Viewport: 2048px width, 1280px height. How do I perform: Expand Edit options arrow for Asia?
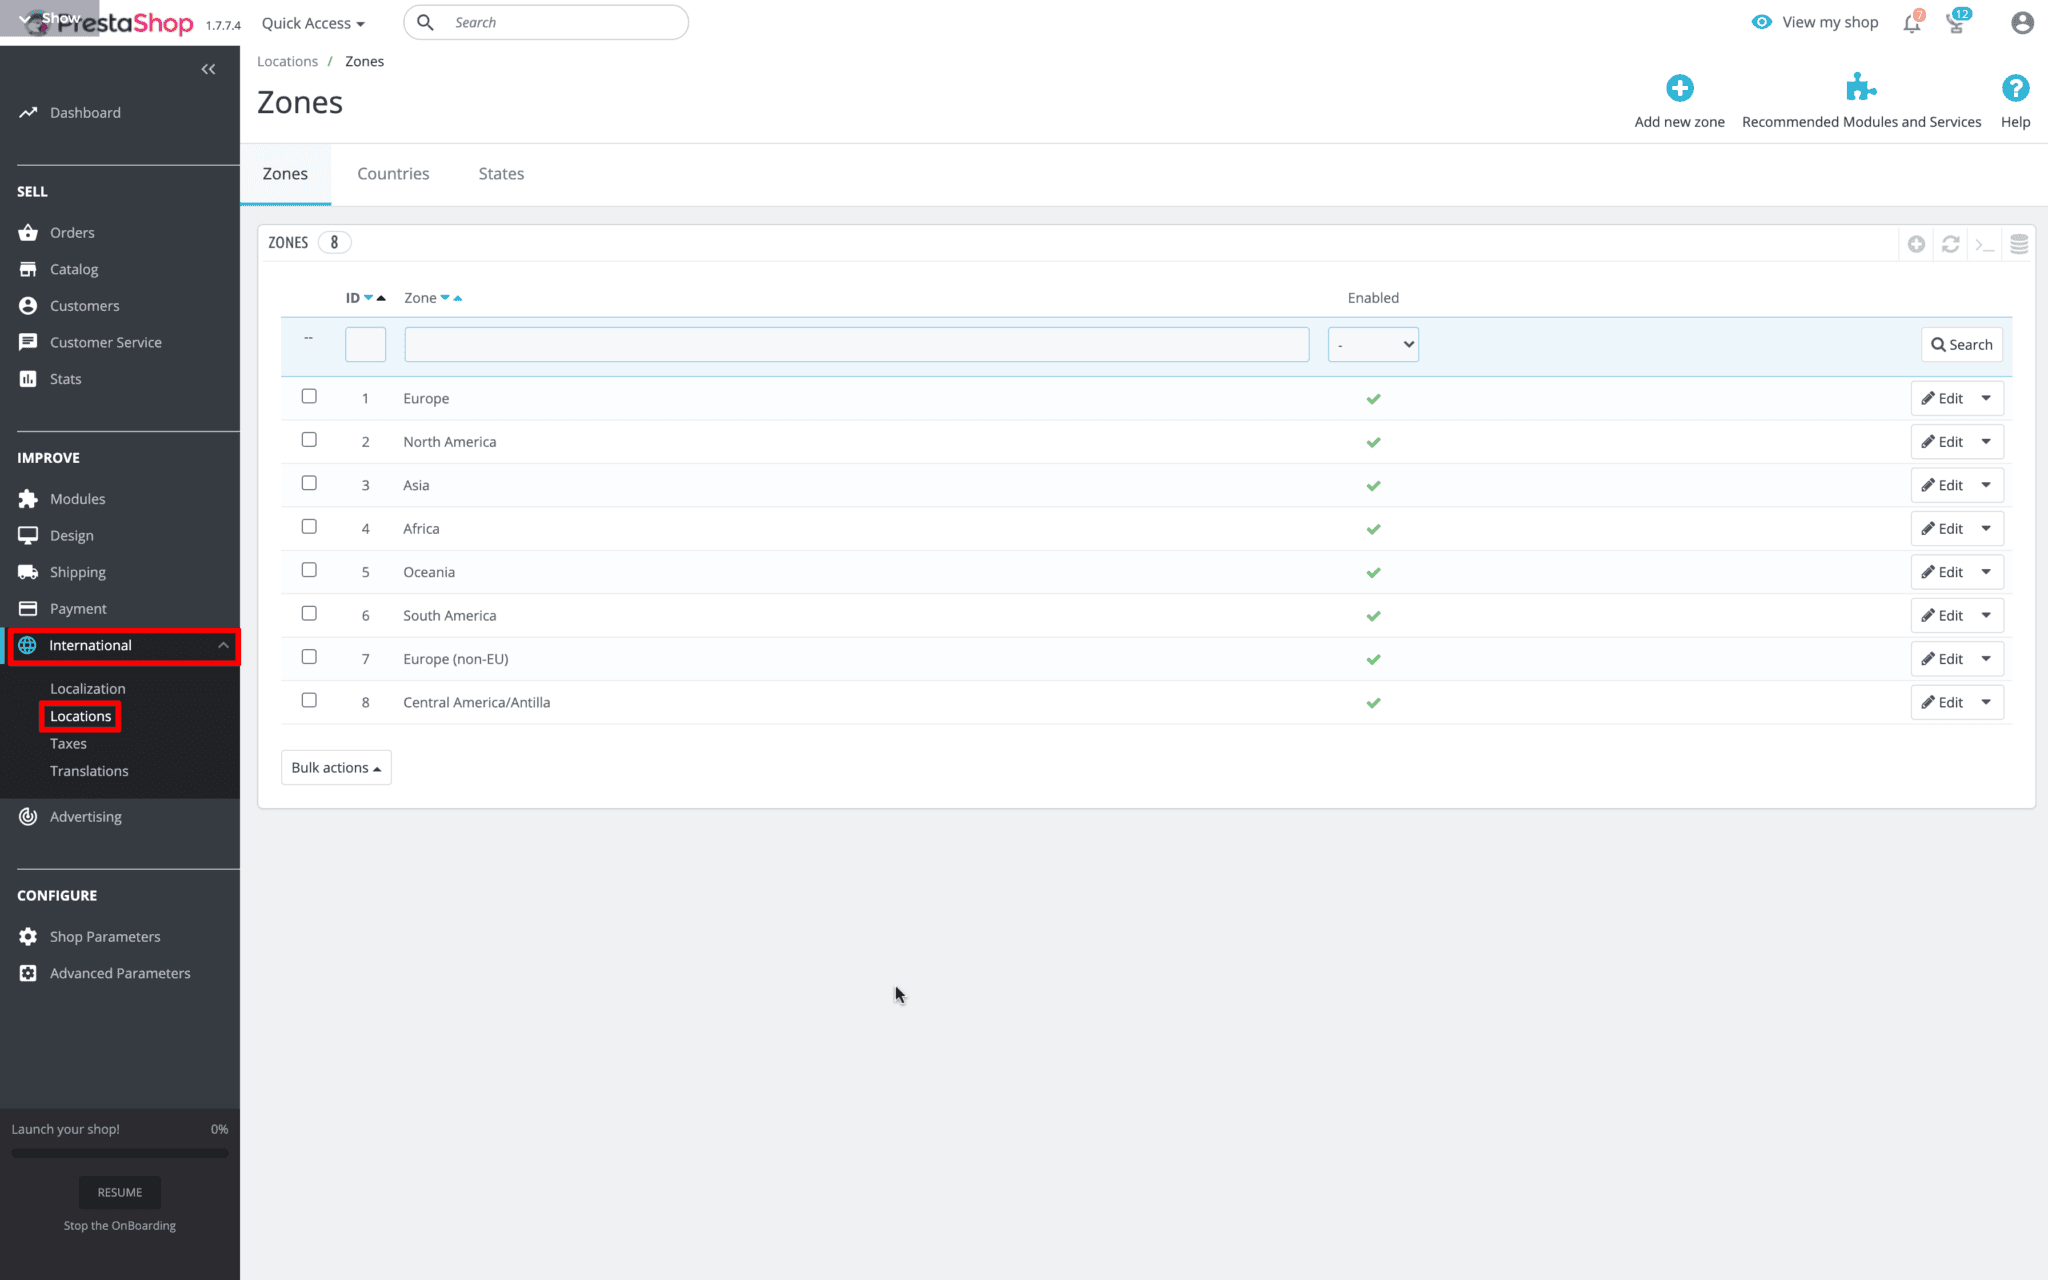pos(1986,485)
